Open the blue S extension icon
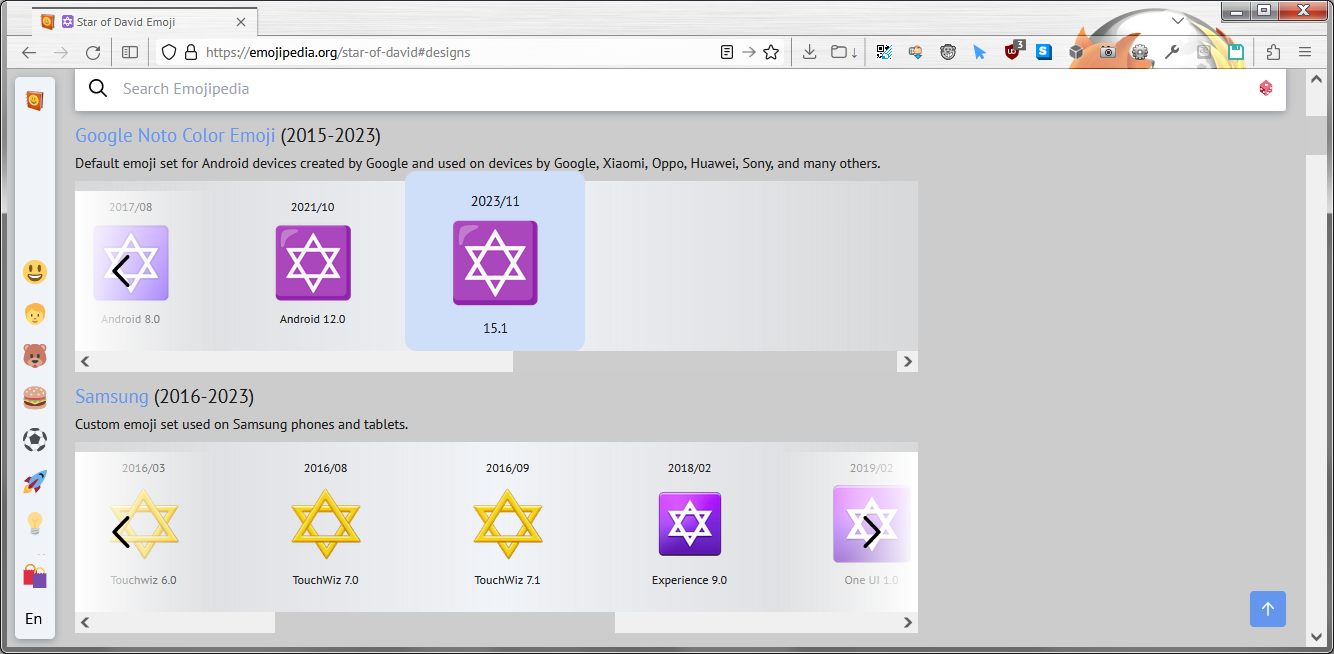 coord(1044,52)
